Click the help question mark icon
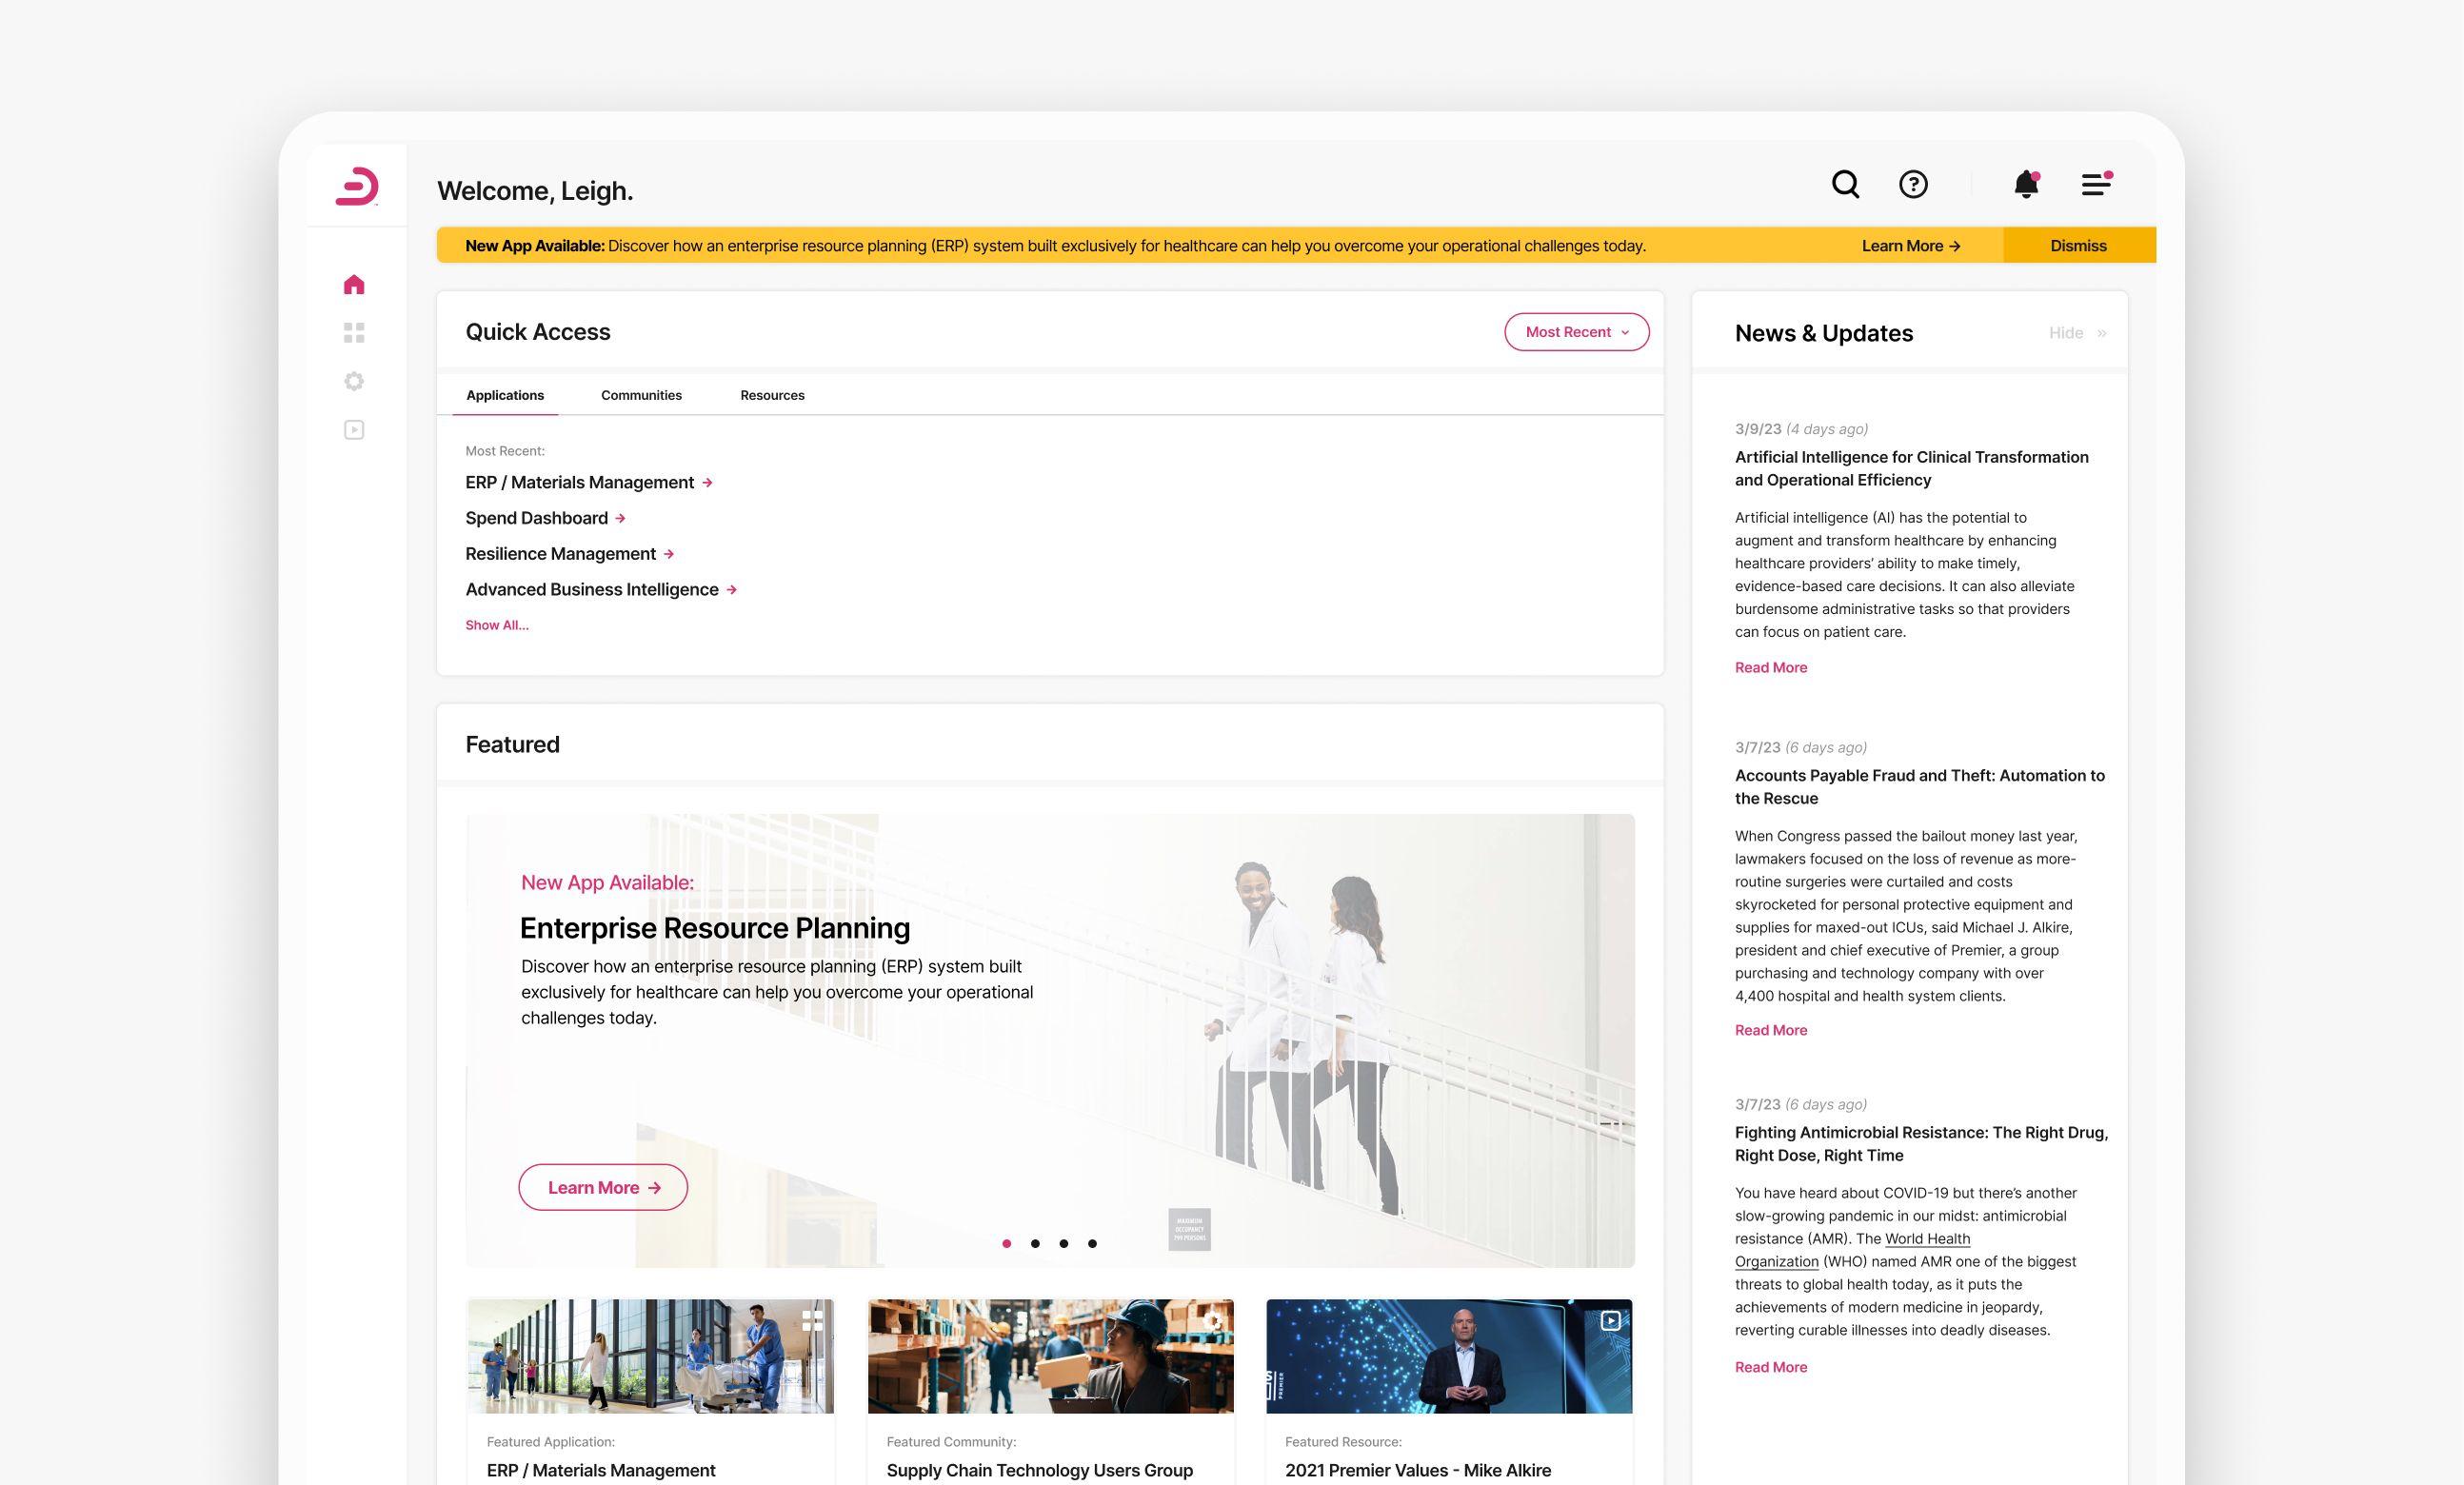The width and height of the screenshot is (2464, 1485). [x=1913, y=184]
